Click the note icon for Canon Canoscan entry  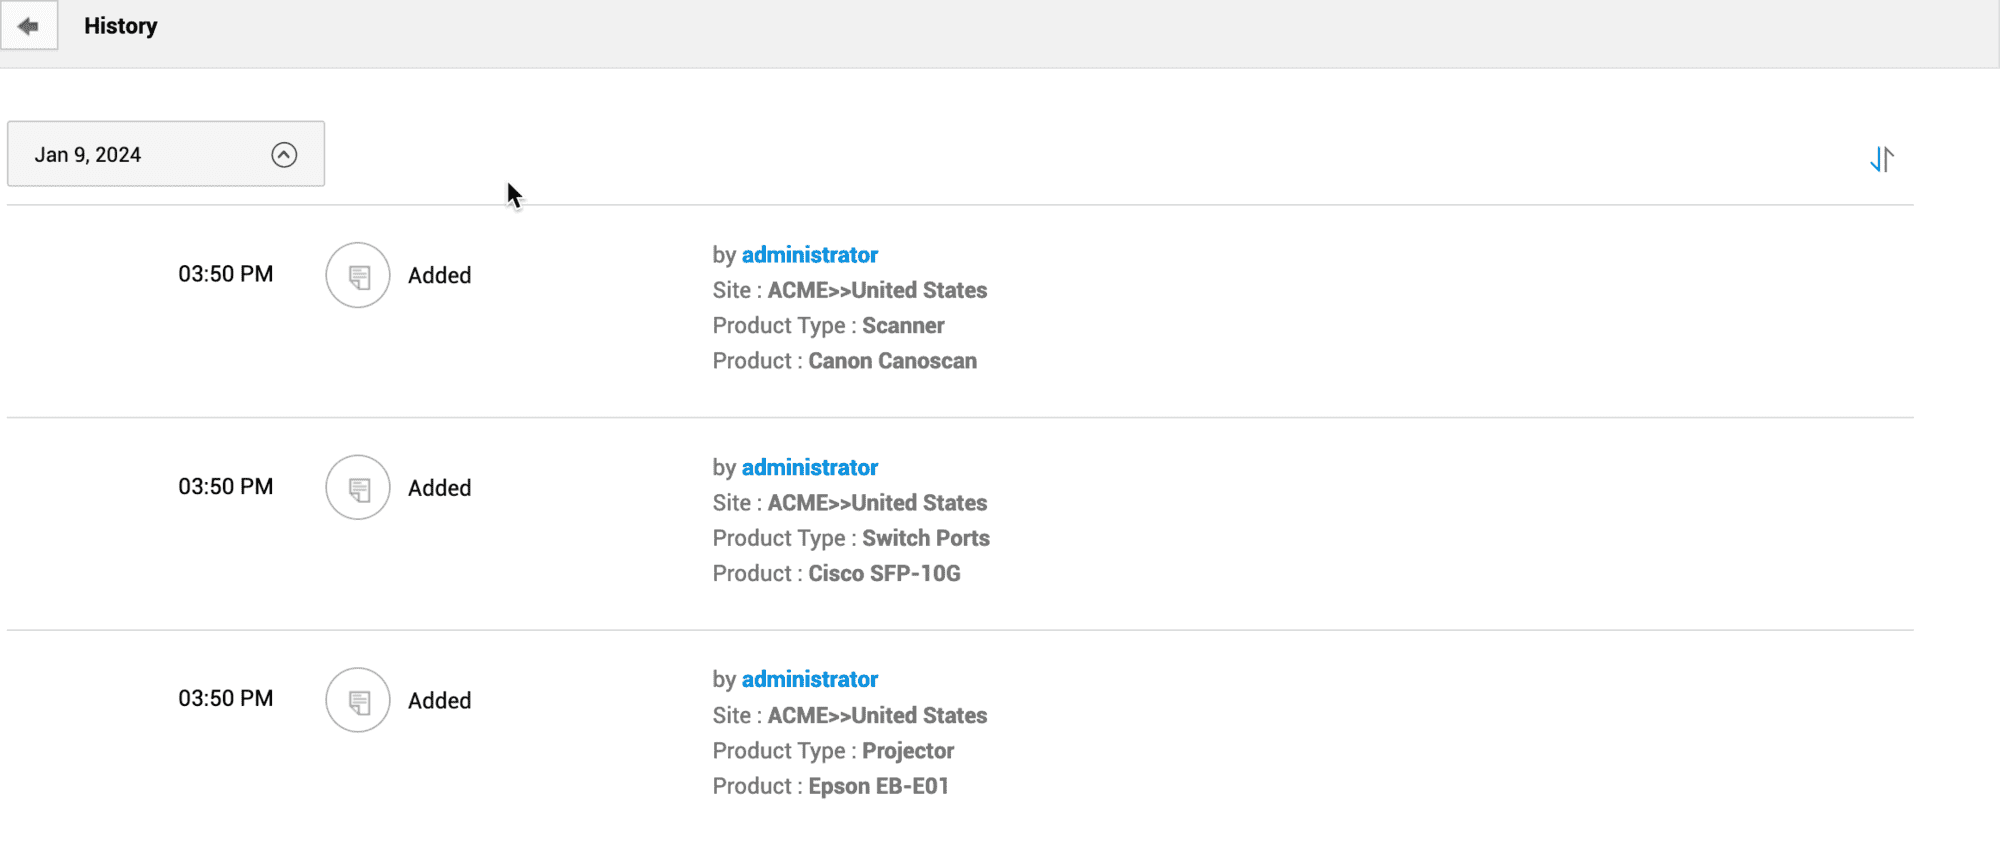tap(358, 275)
